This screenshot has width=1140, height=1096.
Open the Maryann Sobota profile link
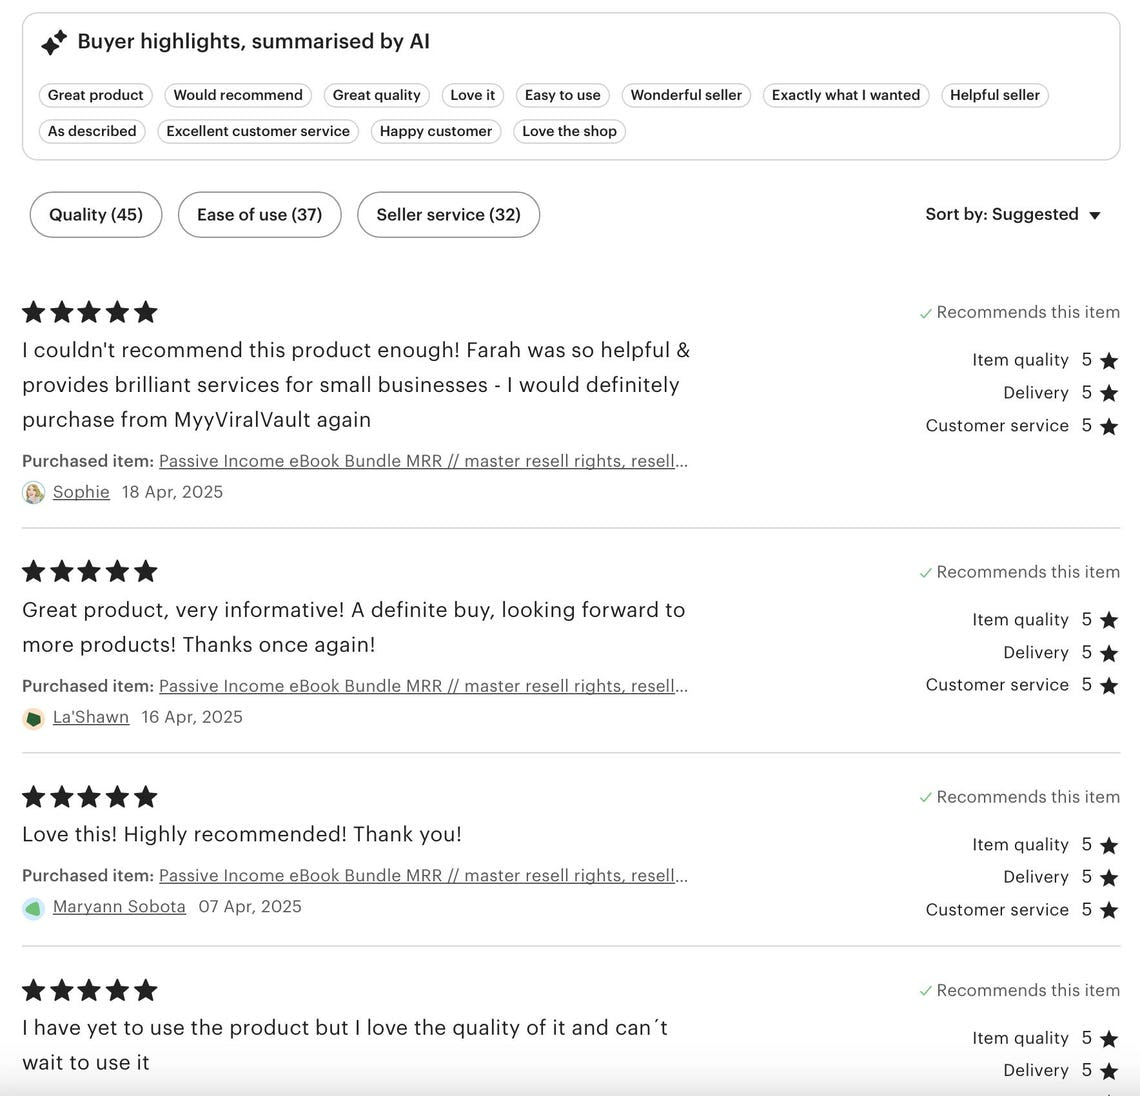[119, 907]
